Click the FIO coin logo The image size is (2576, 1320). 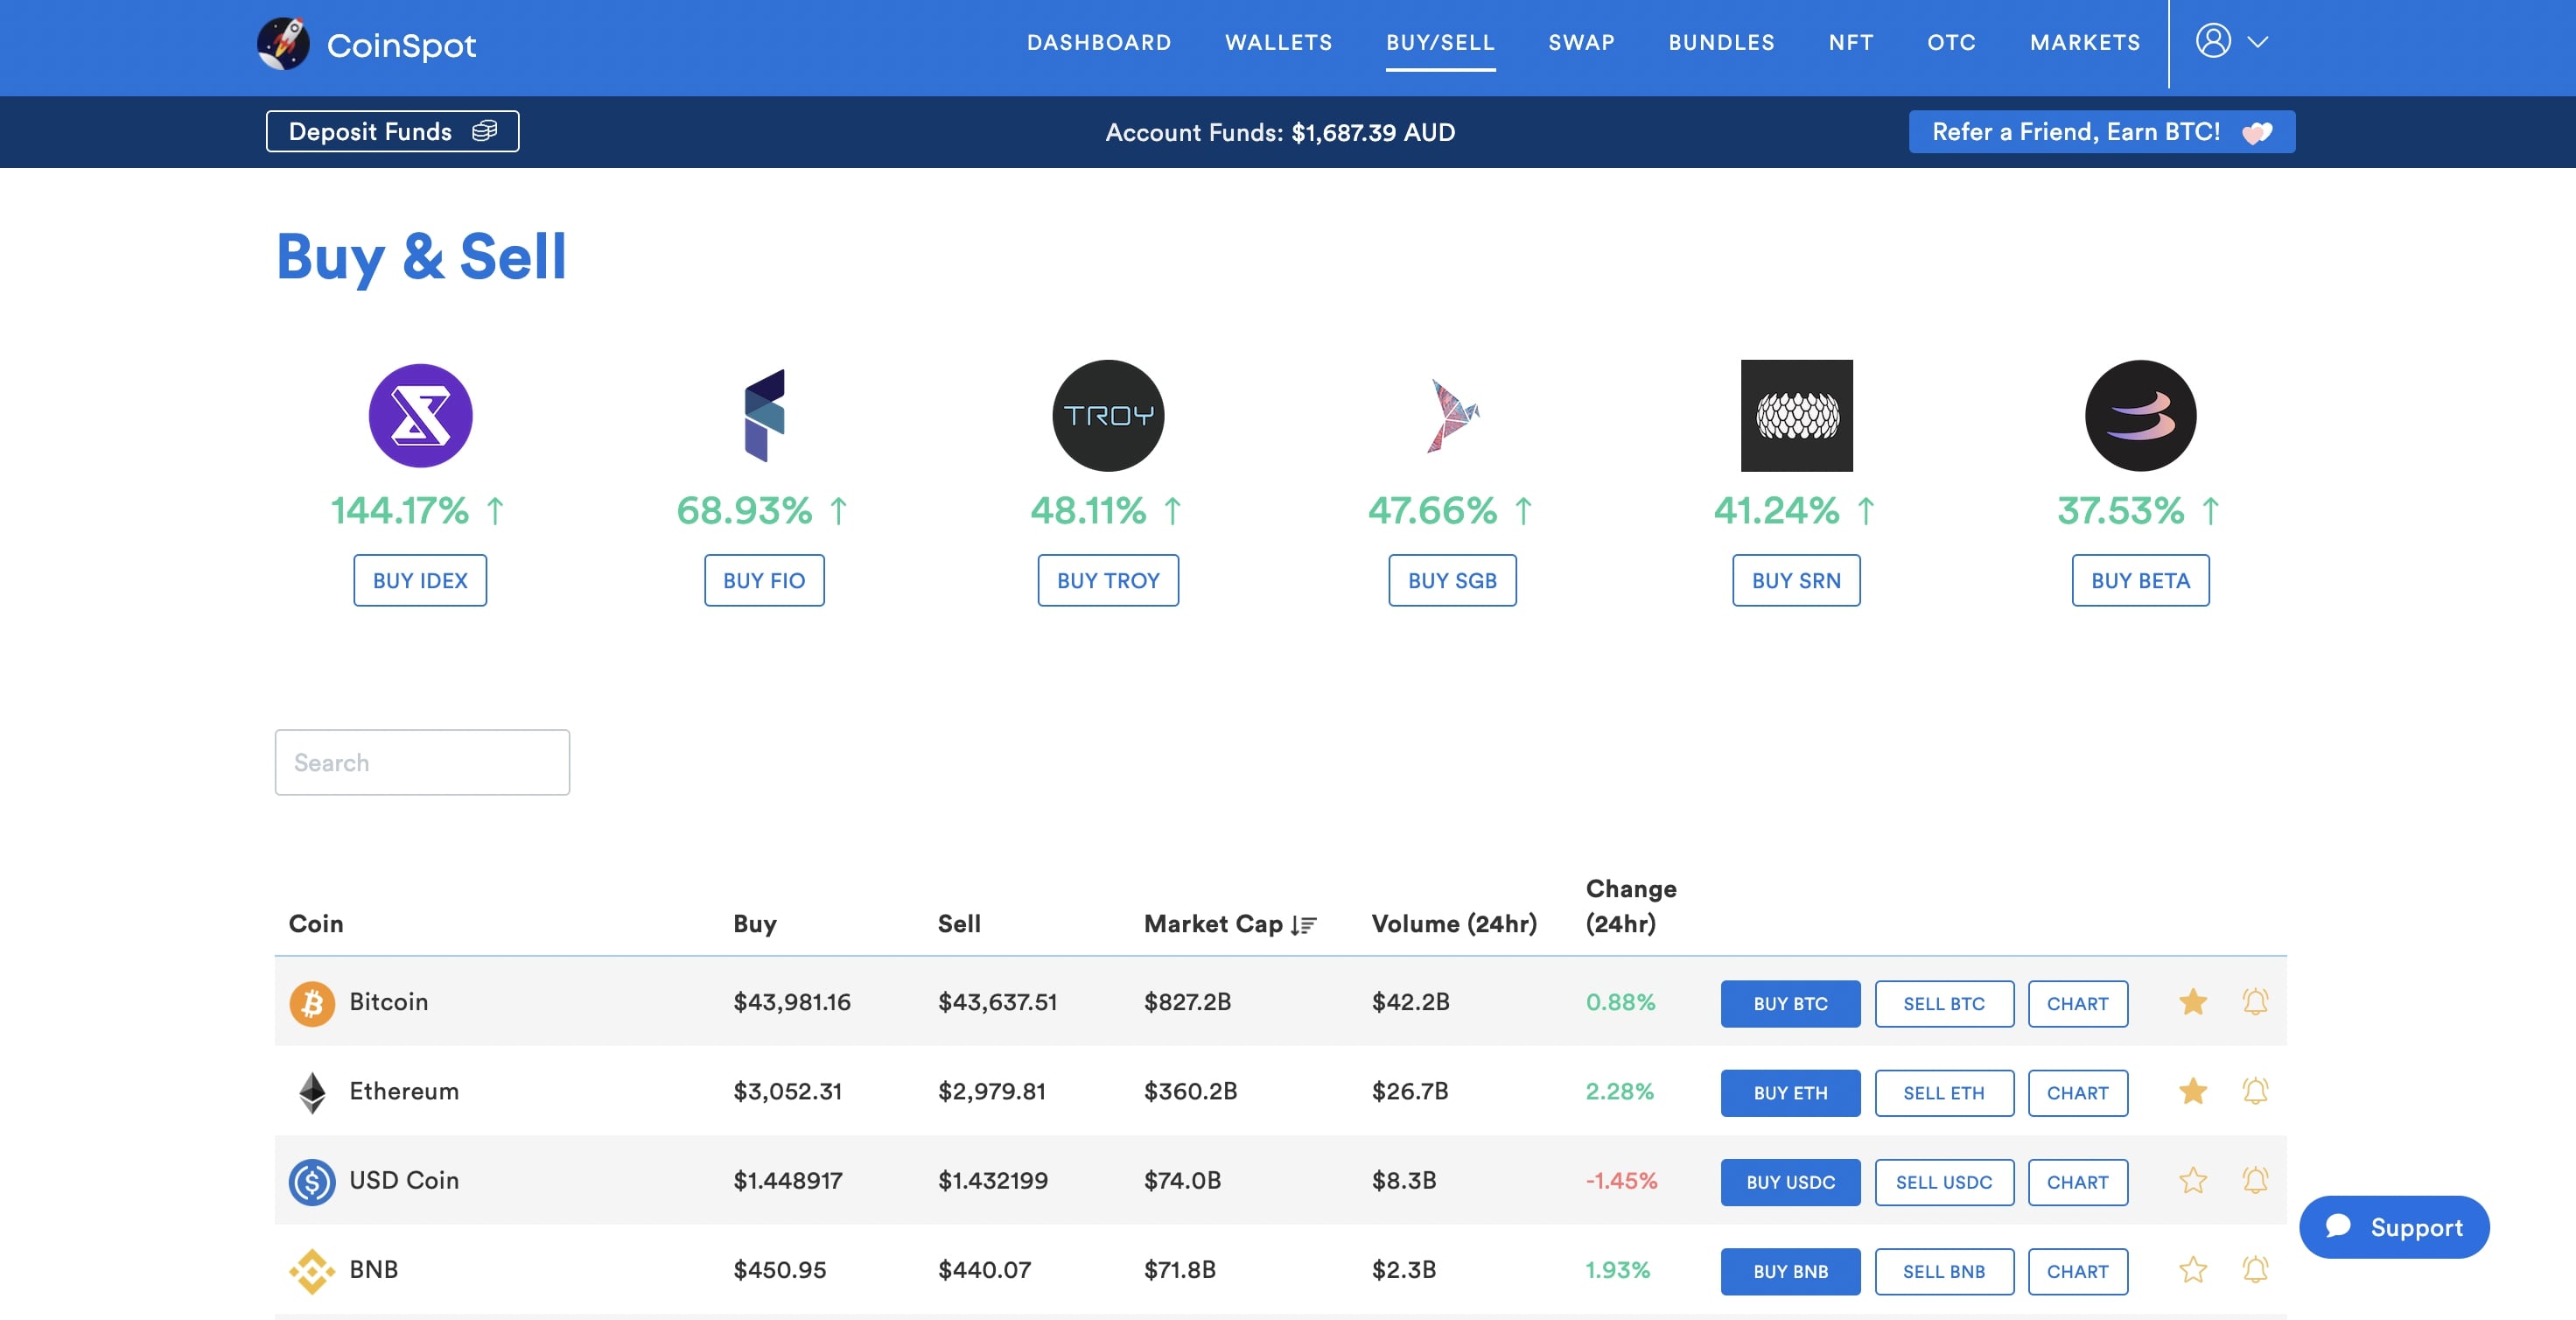coord(764,415)
